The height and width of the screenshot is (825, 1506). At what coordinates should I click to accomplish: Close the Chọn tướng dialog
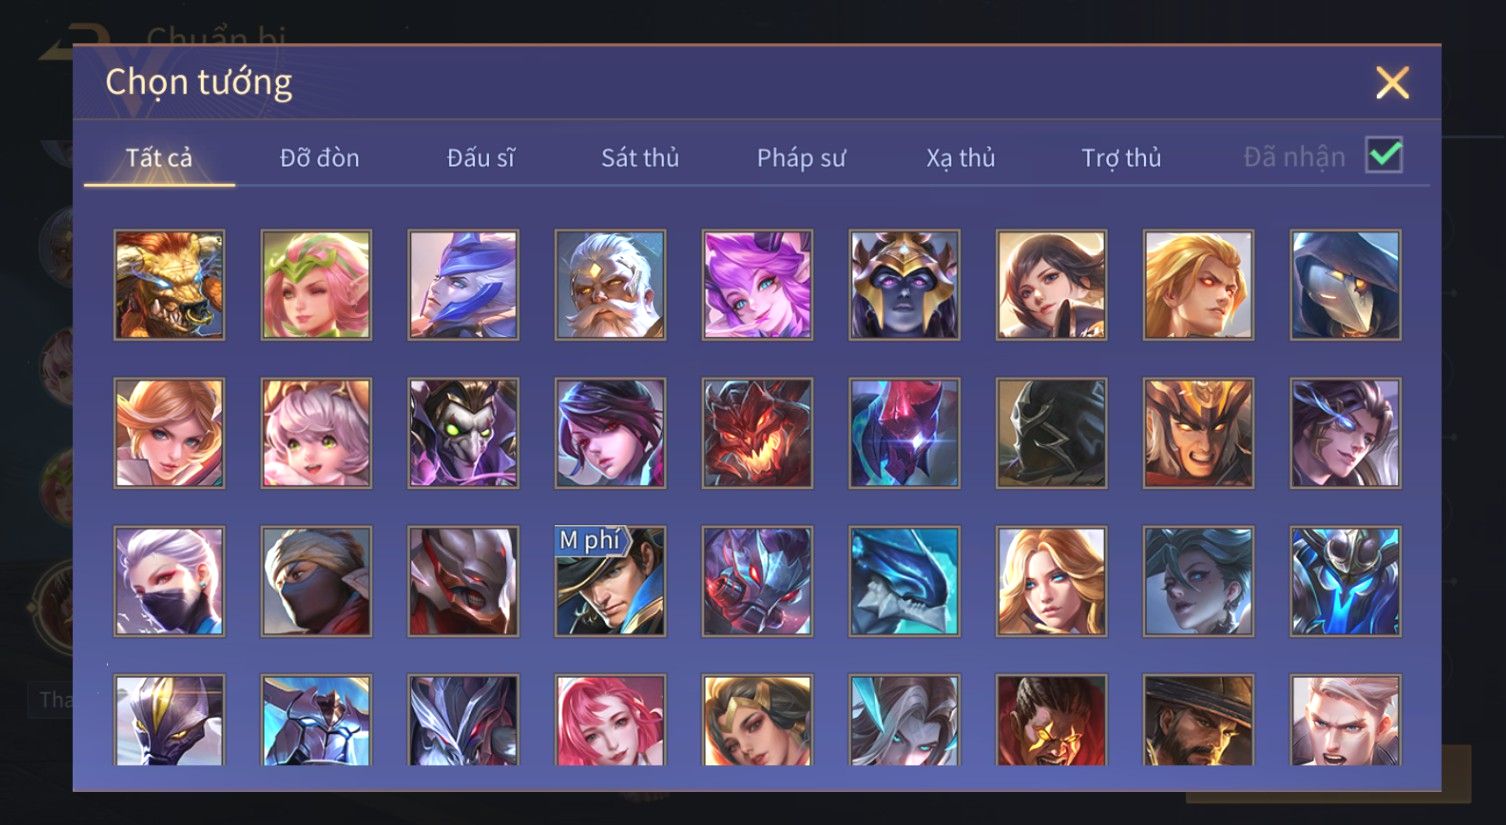(1392, 83)
